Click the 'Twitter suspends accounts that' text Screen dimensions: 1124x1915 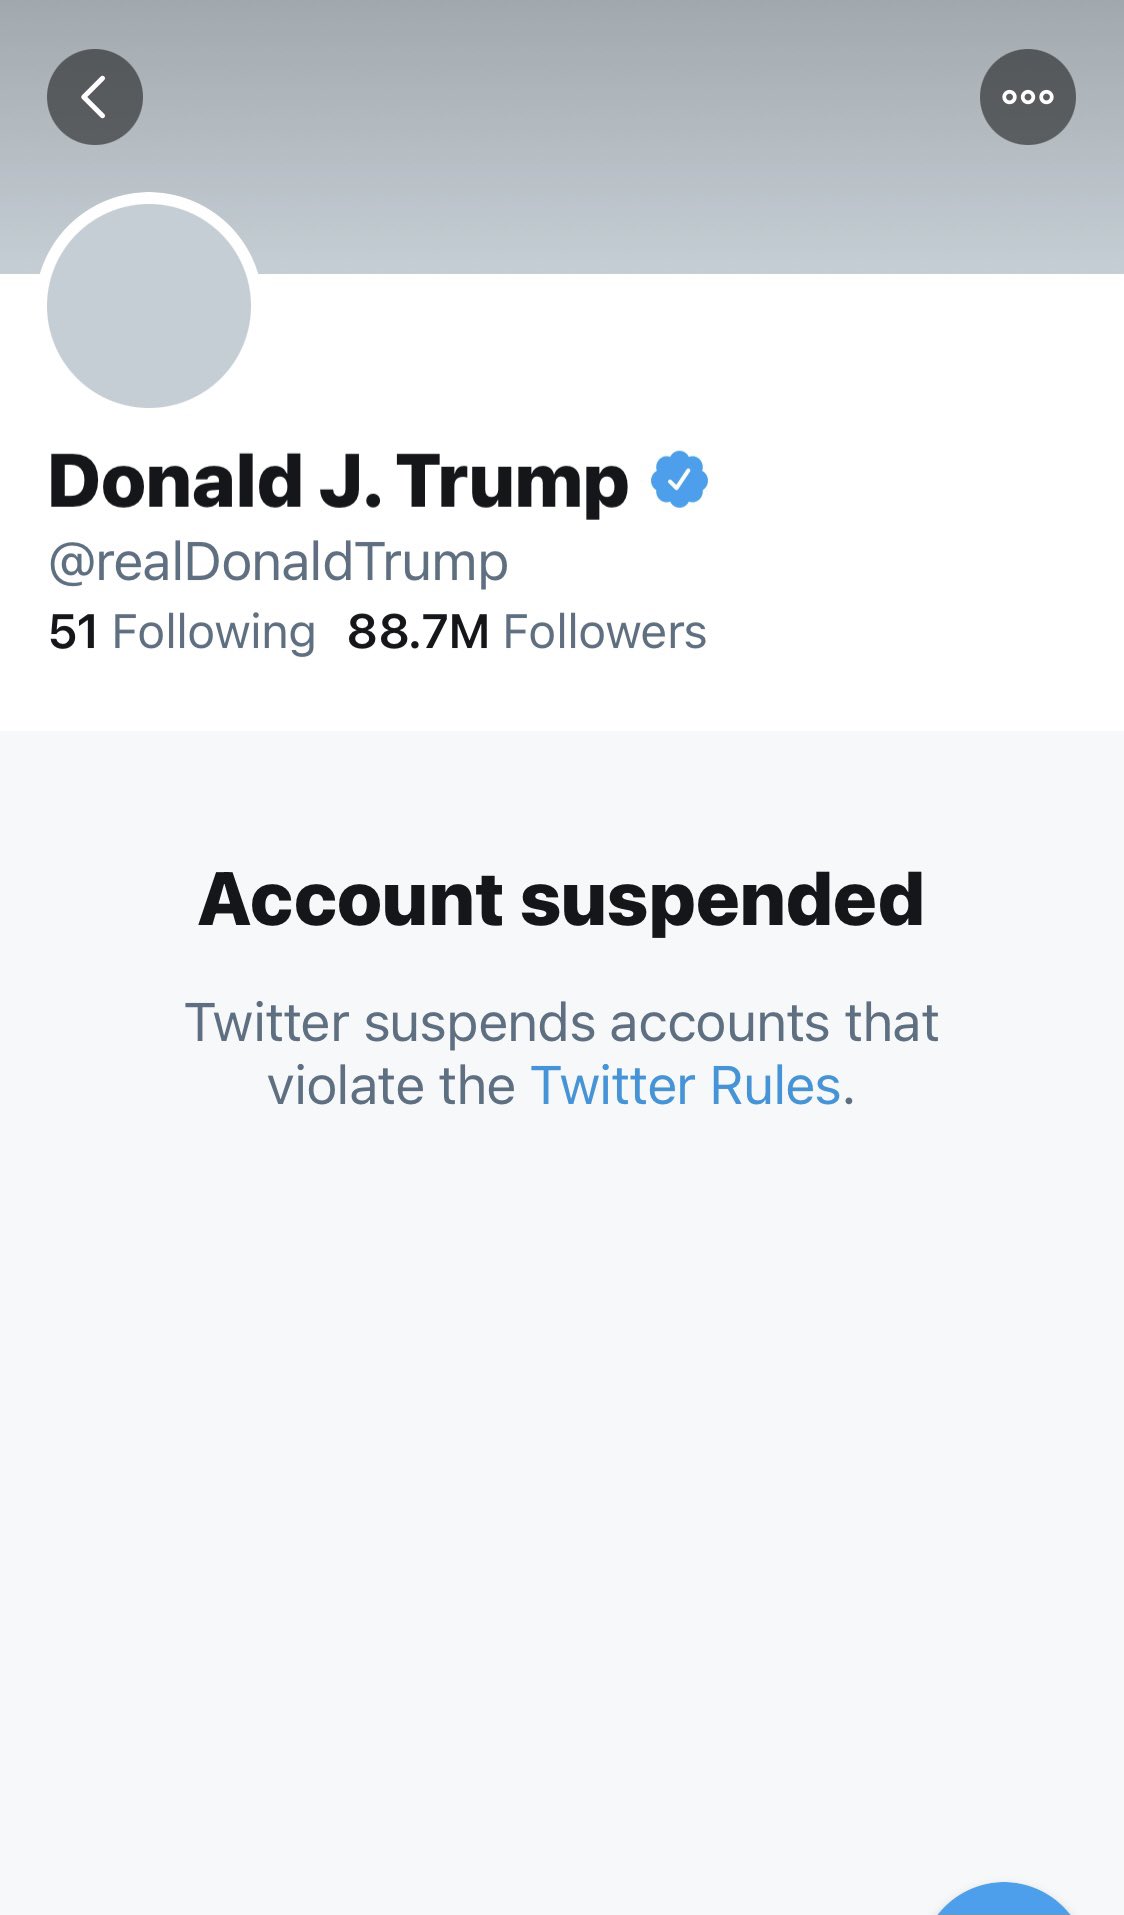pos(561,1023)
